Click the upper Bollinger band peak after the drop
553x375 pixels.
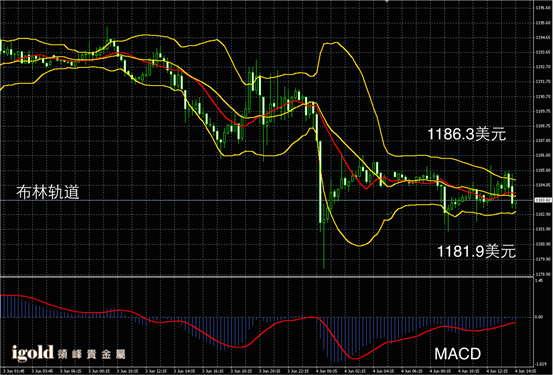coord(331,43)
